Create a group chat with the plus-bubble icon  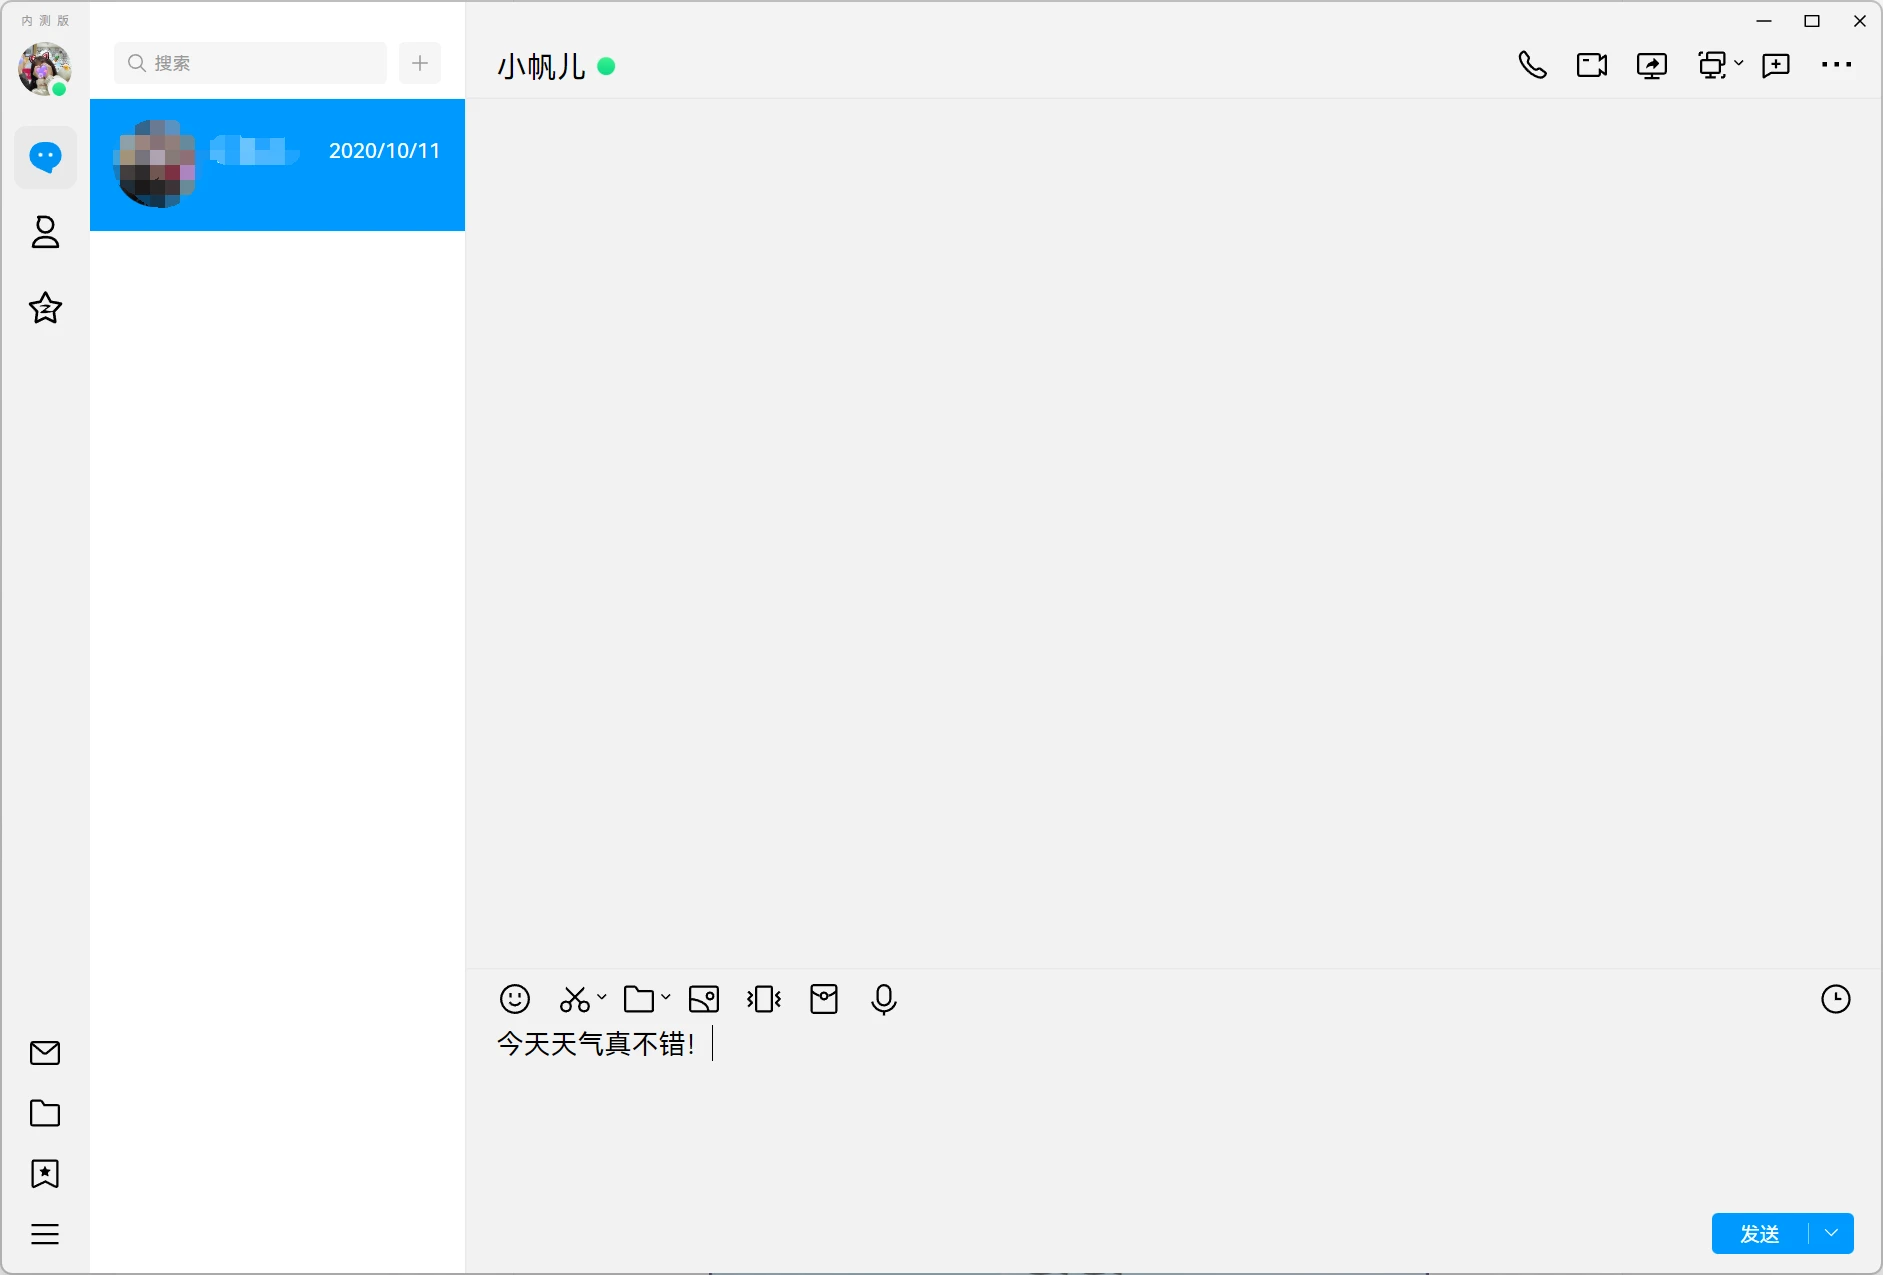[x=1776, y=66]
